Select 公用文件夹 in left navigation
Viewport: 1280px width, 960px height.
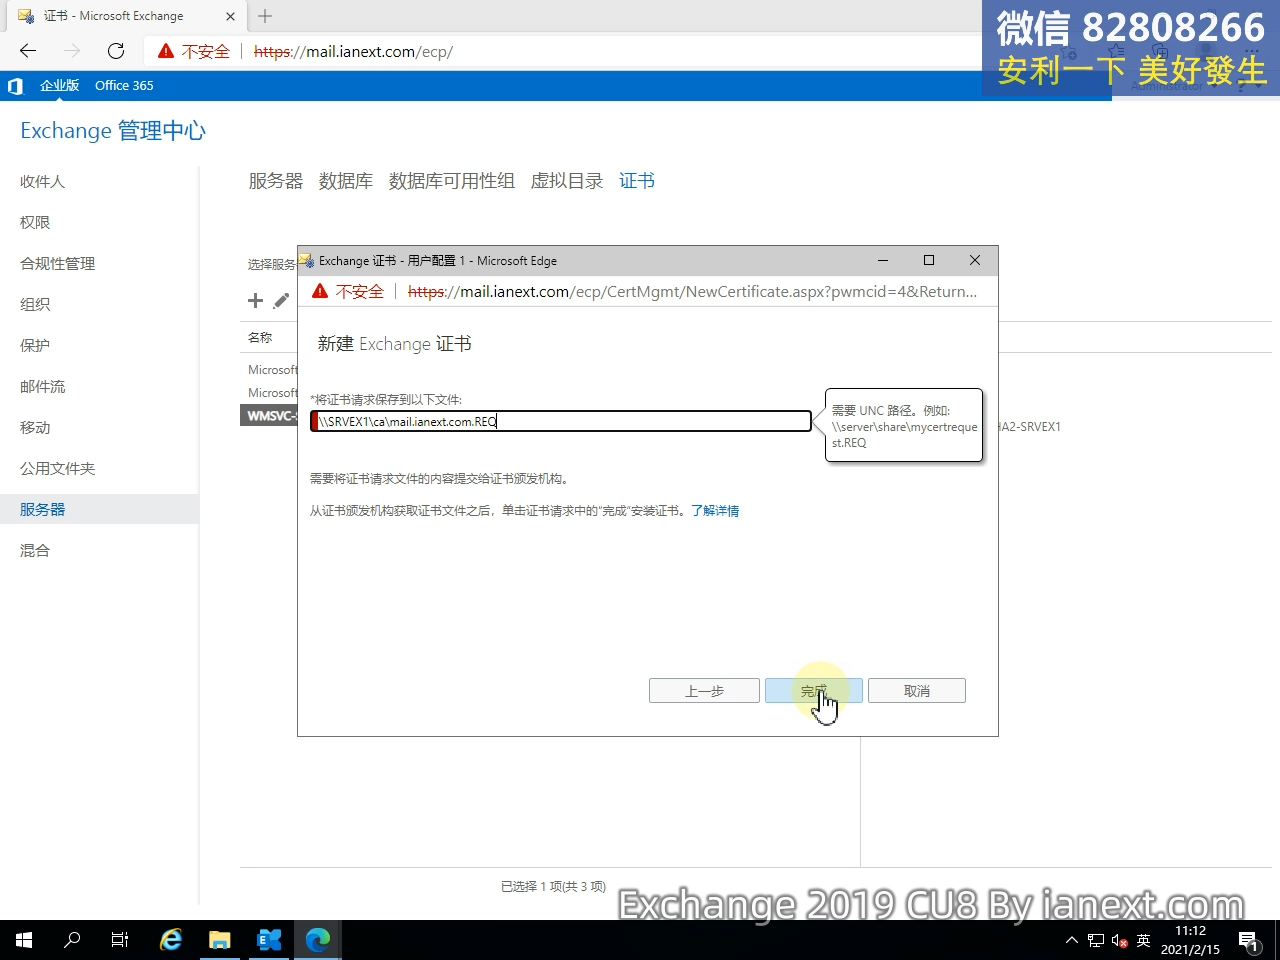(x=58, y=468)
